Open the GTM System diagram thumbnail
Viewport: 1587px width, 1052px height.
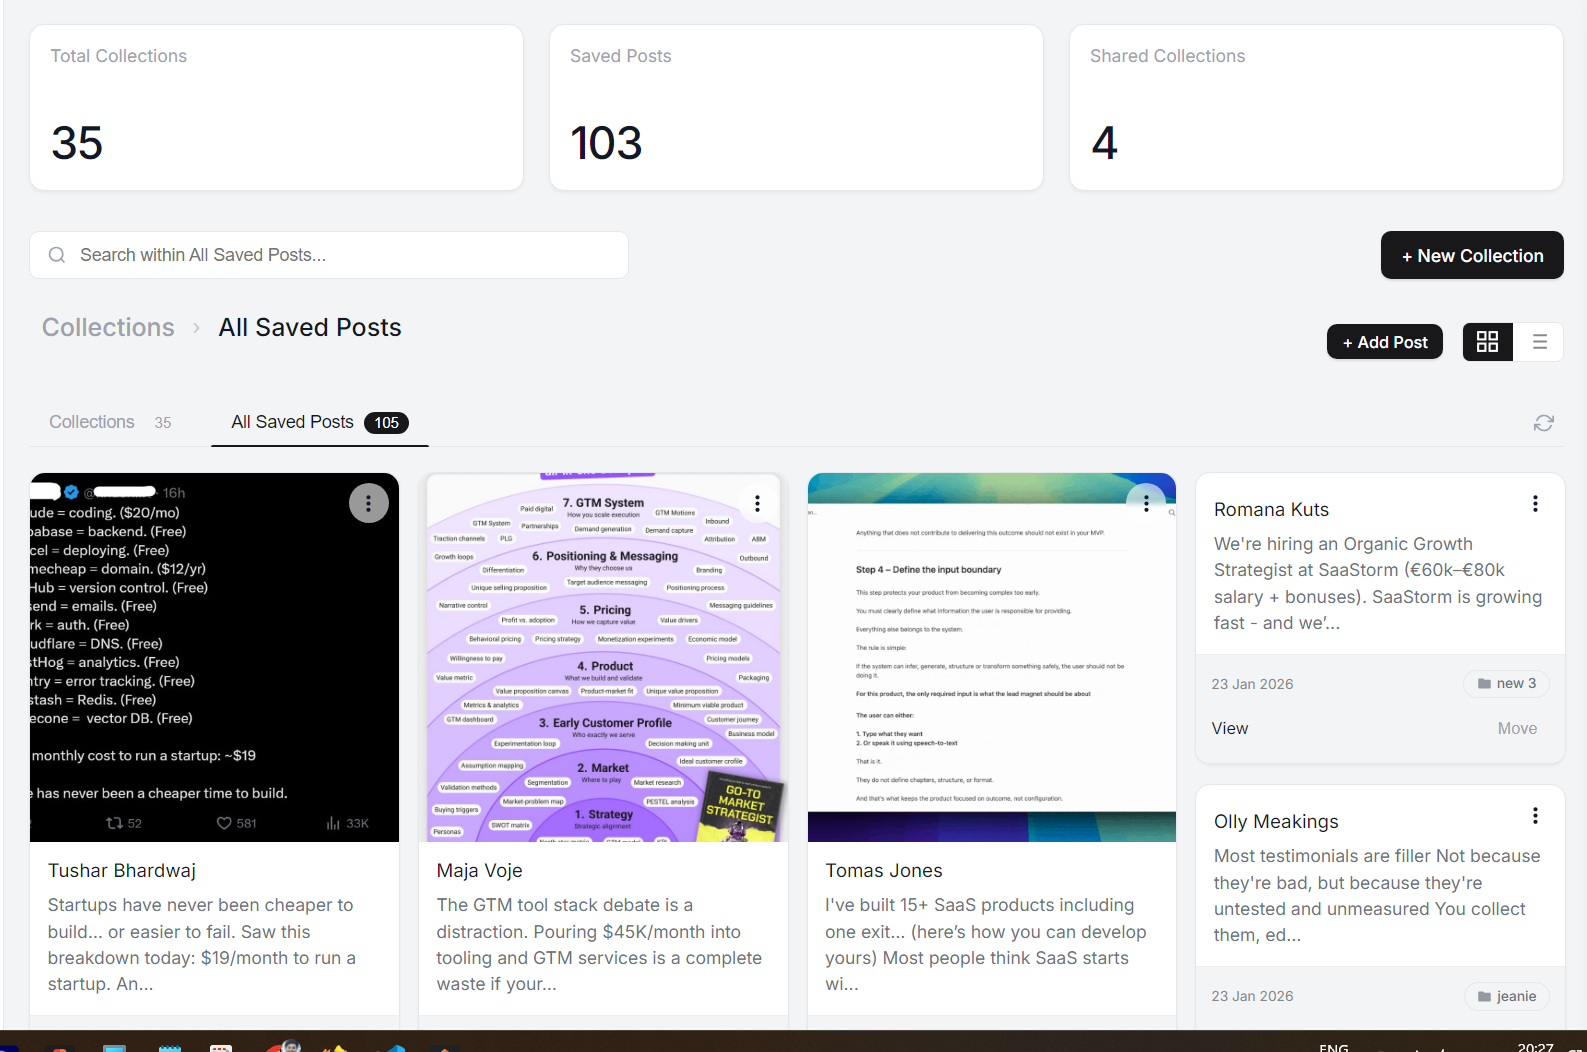603,657
